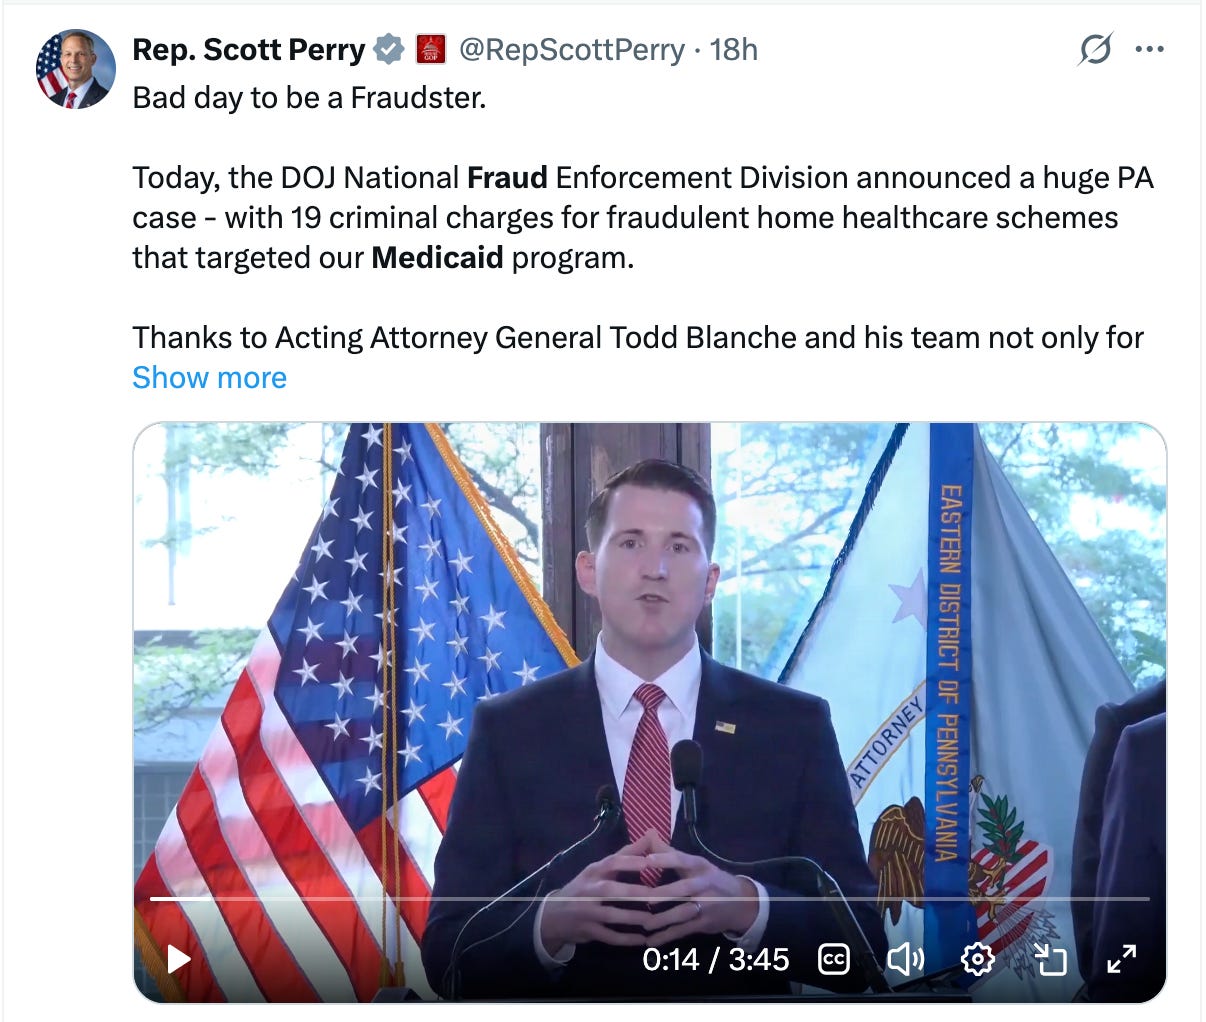The height and width of the screenshot is (1022, 1206).
Task: Pop out video with picture-in-picture icon
Action: tap(1050, 960)
